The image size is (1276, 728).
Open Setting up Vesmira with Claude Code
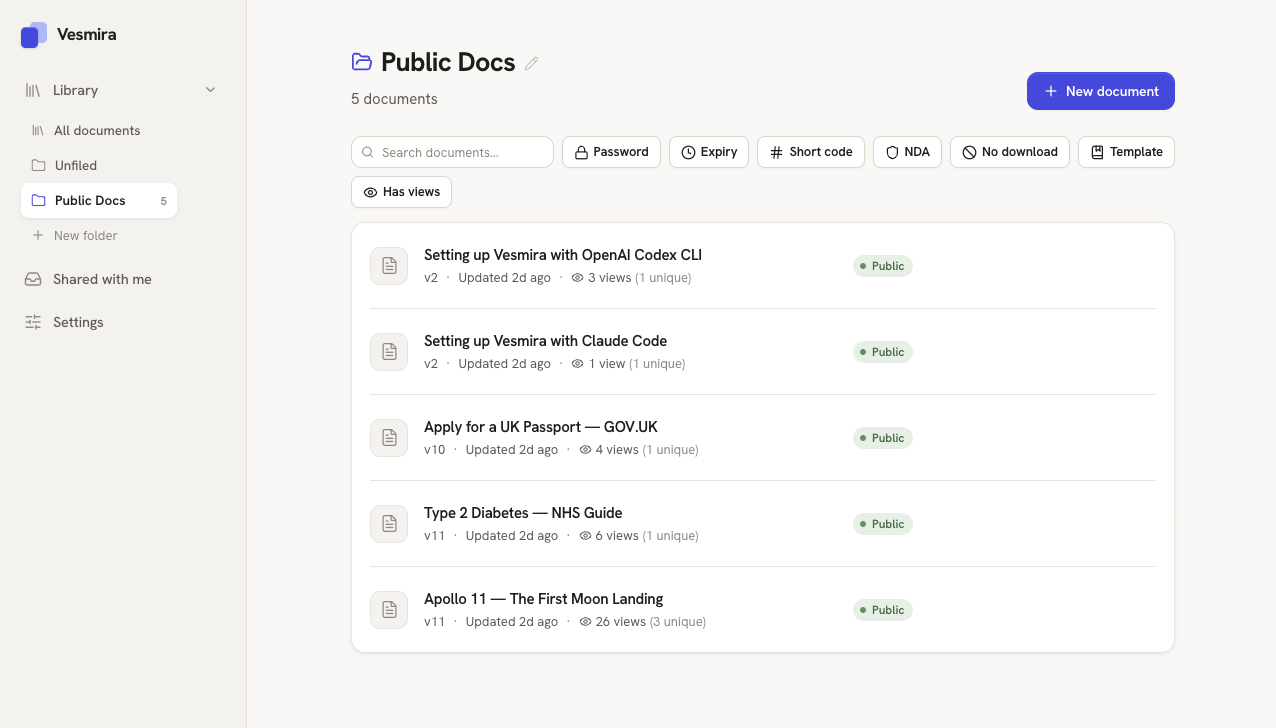click(545, 341)
